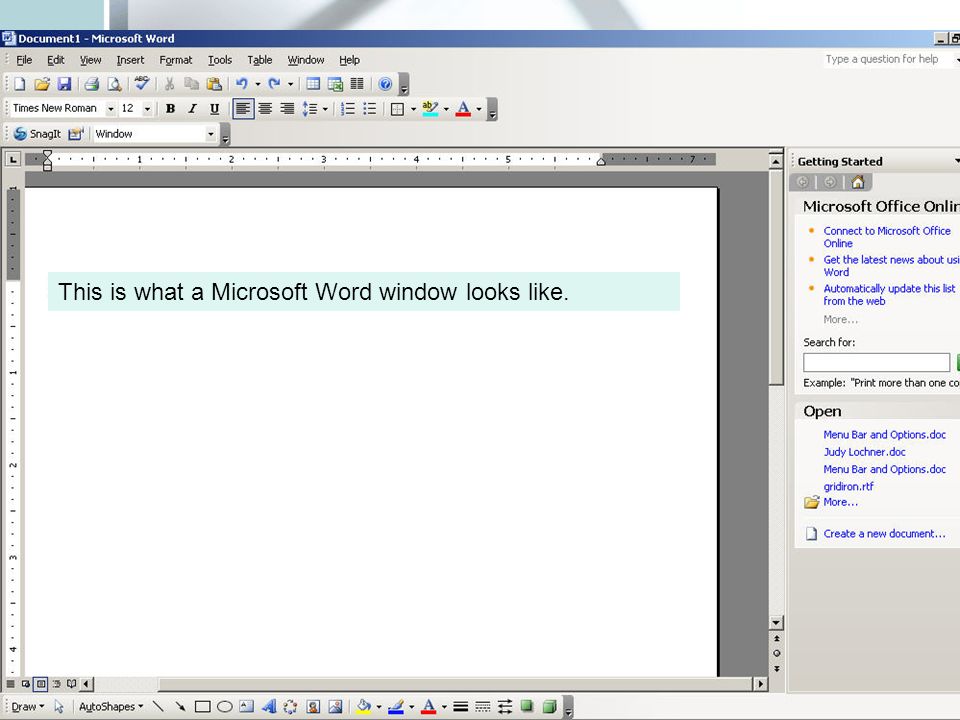This screenshot has height=720, width=960.
Task: Toggle Italic formatting
Action: [192, 109]
